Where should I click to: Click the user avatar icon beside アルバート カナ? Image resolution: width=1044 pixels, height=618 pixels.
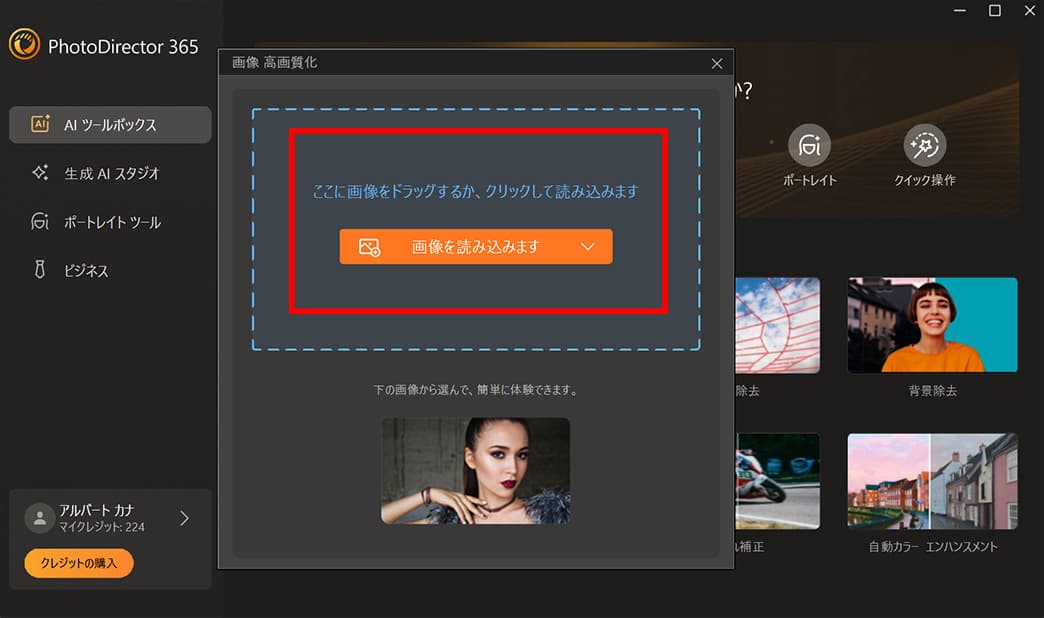tap(38, 517)
